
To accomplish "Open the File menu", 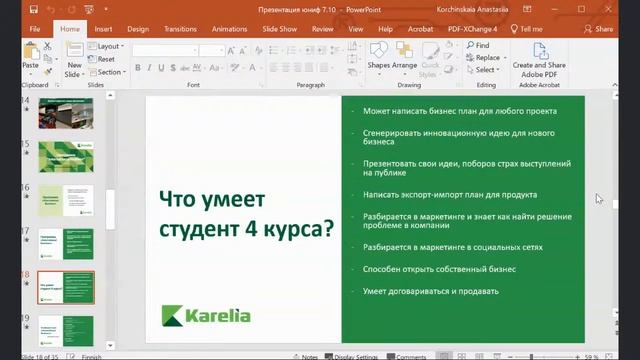I will (x=35, y=29).
